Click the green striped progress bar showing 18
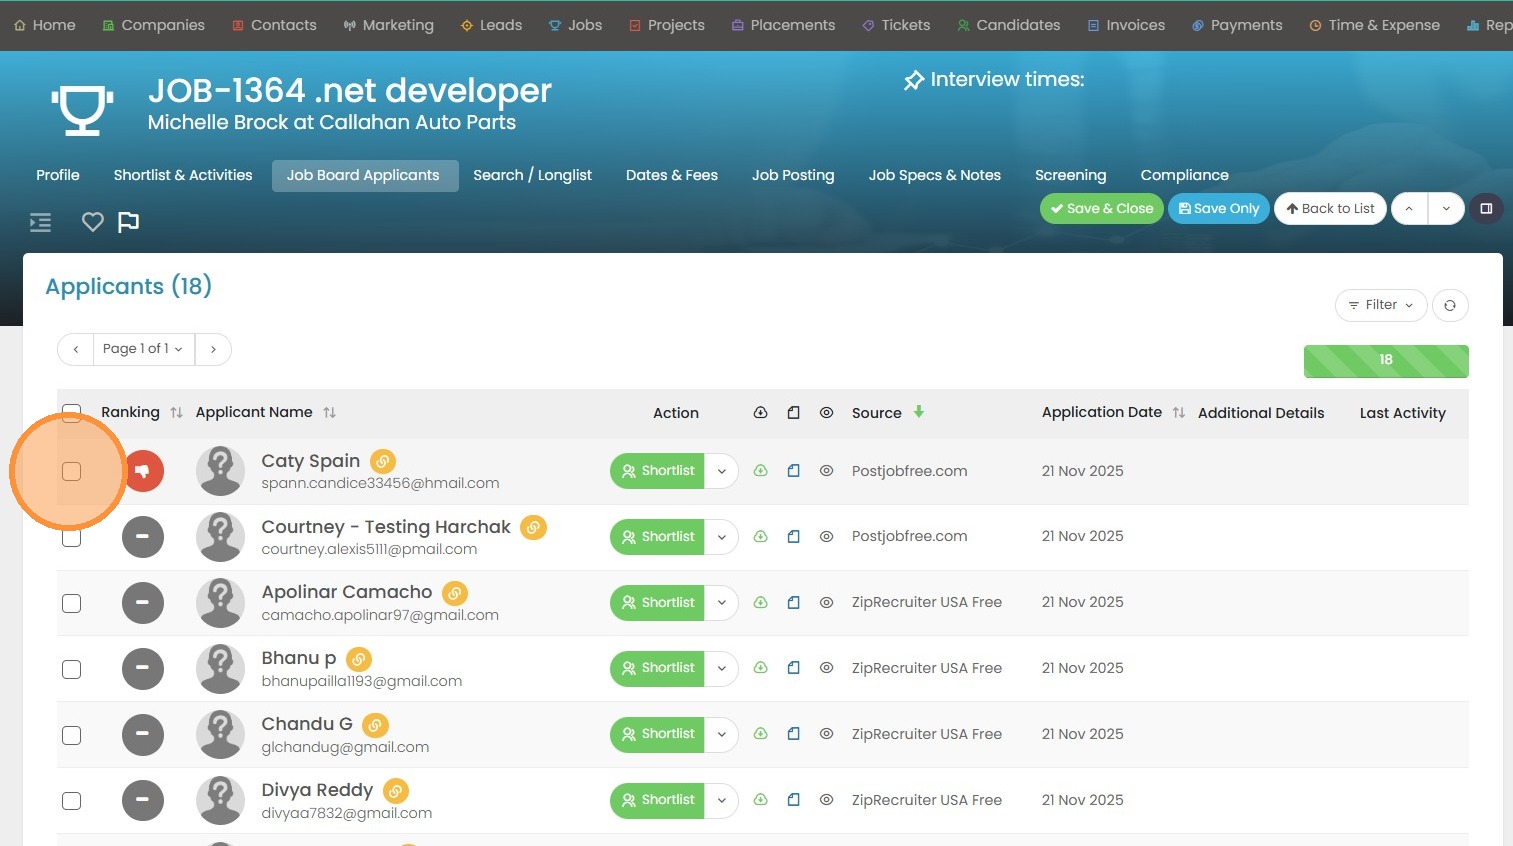Image resolution: width=1513 pixels, height=846 pixels. point(1385,361)
